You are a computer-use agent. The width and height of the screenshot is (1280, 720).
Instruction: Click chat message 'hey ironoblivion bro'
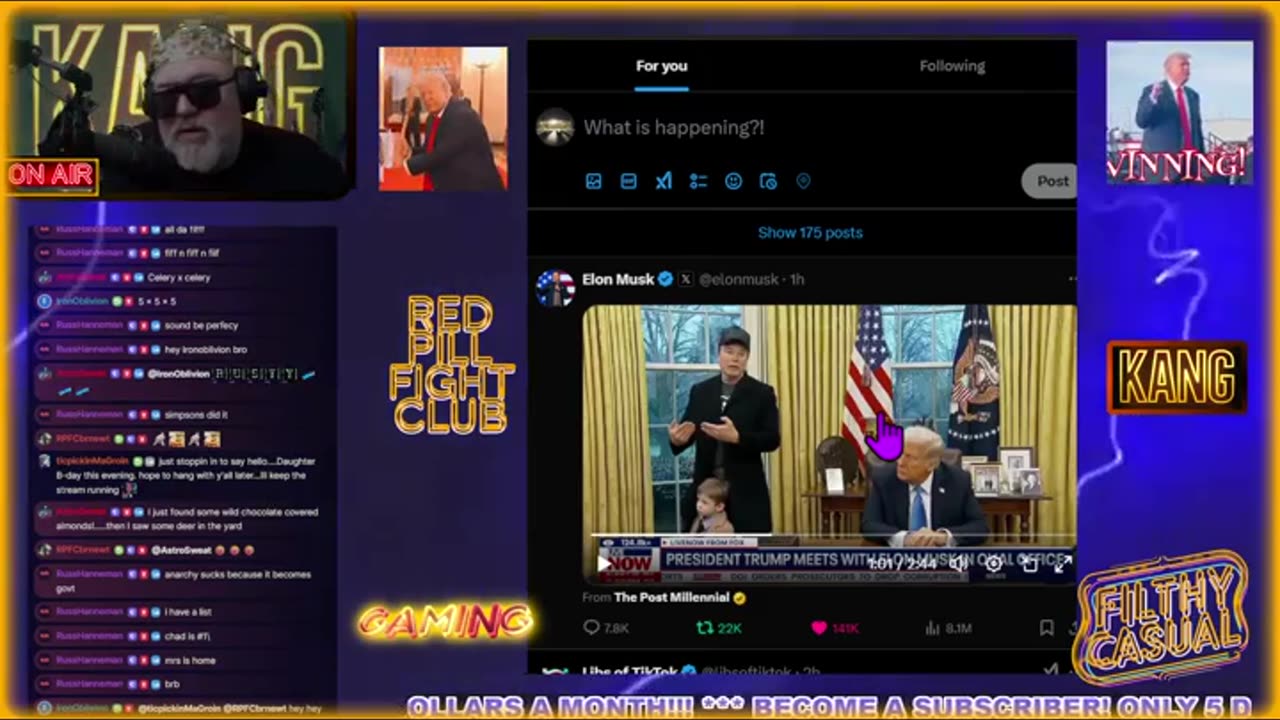[208, 349]
